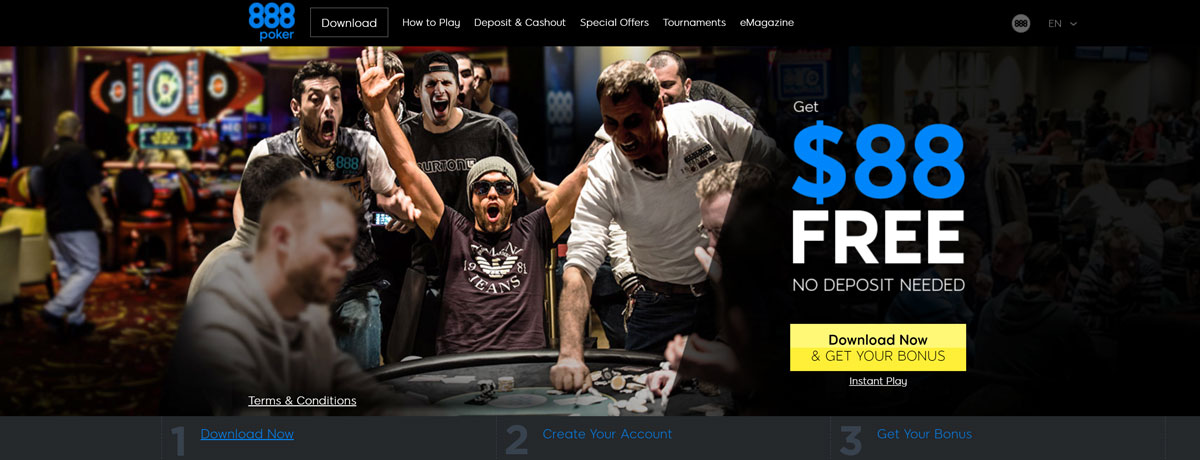Select the Get Your Bonus step
Screen dimensions: 1200x460
point(924,434)
